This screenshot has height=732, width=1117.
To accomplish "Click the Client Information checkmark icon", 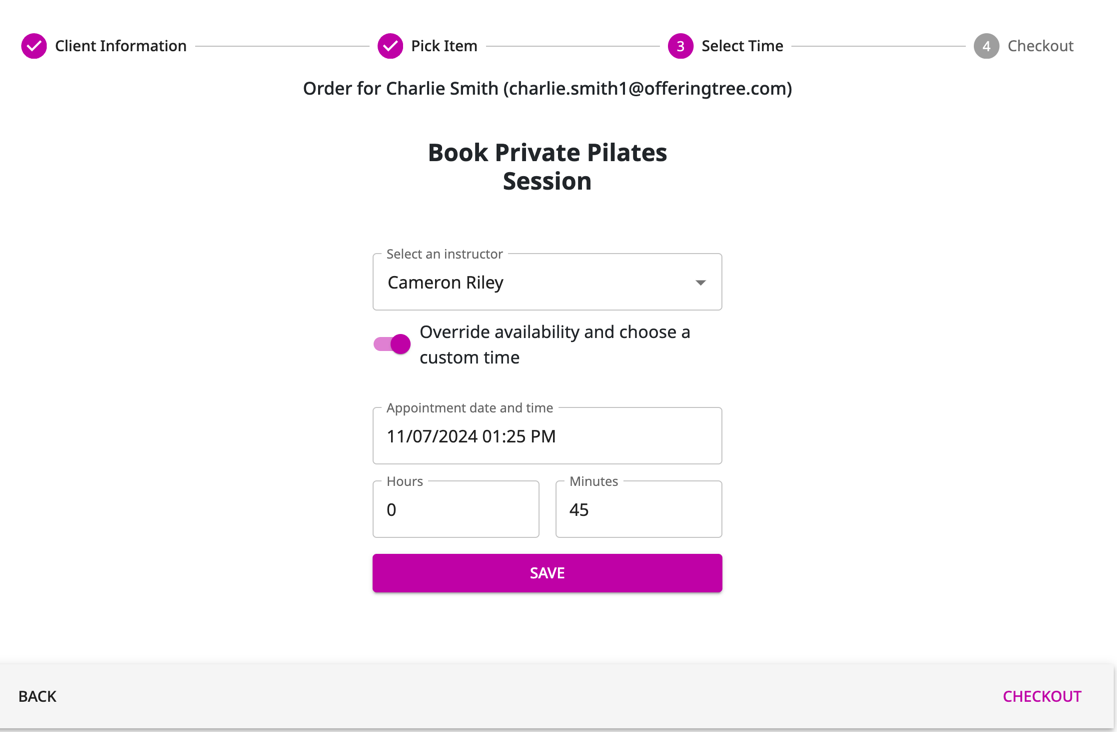I will (x=34, y=46).
